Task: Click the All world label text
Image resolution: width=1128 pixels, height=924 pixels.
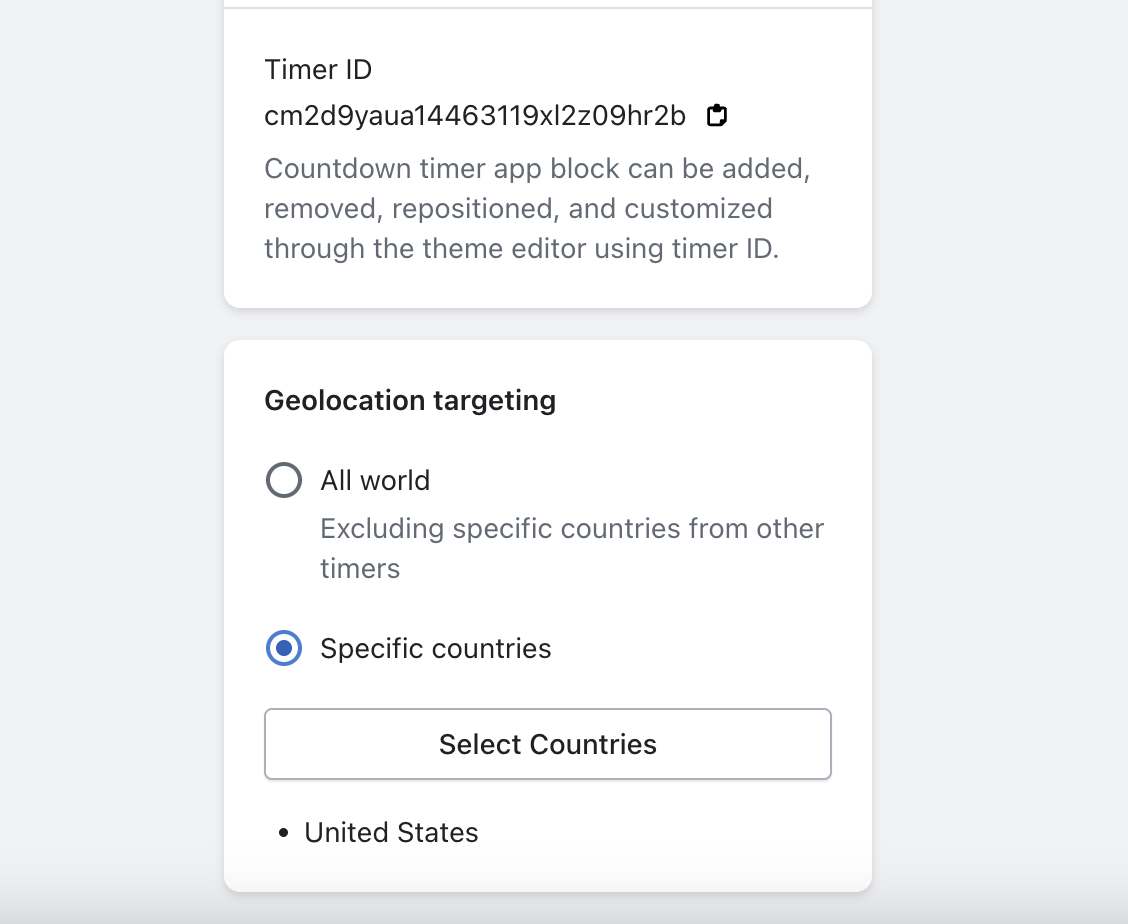Action: (x=375, y=481)
